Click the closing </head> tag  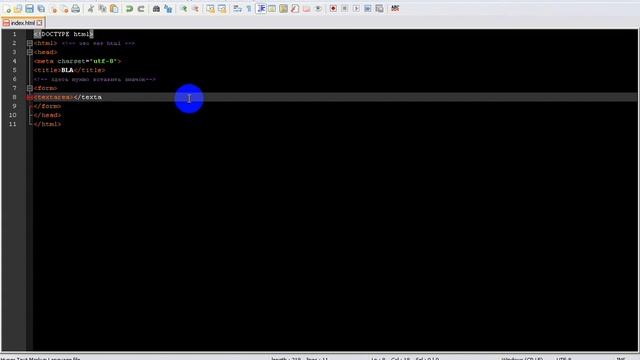pyautogui.click(x=47, y=115)
